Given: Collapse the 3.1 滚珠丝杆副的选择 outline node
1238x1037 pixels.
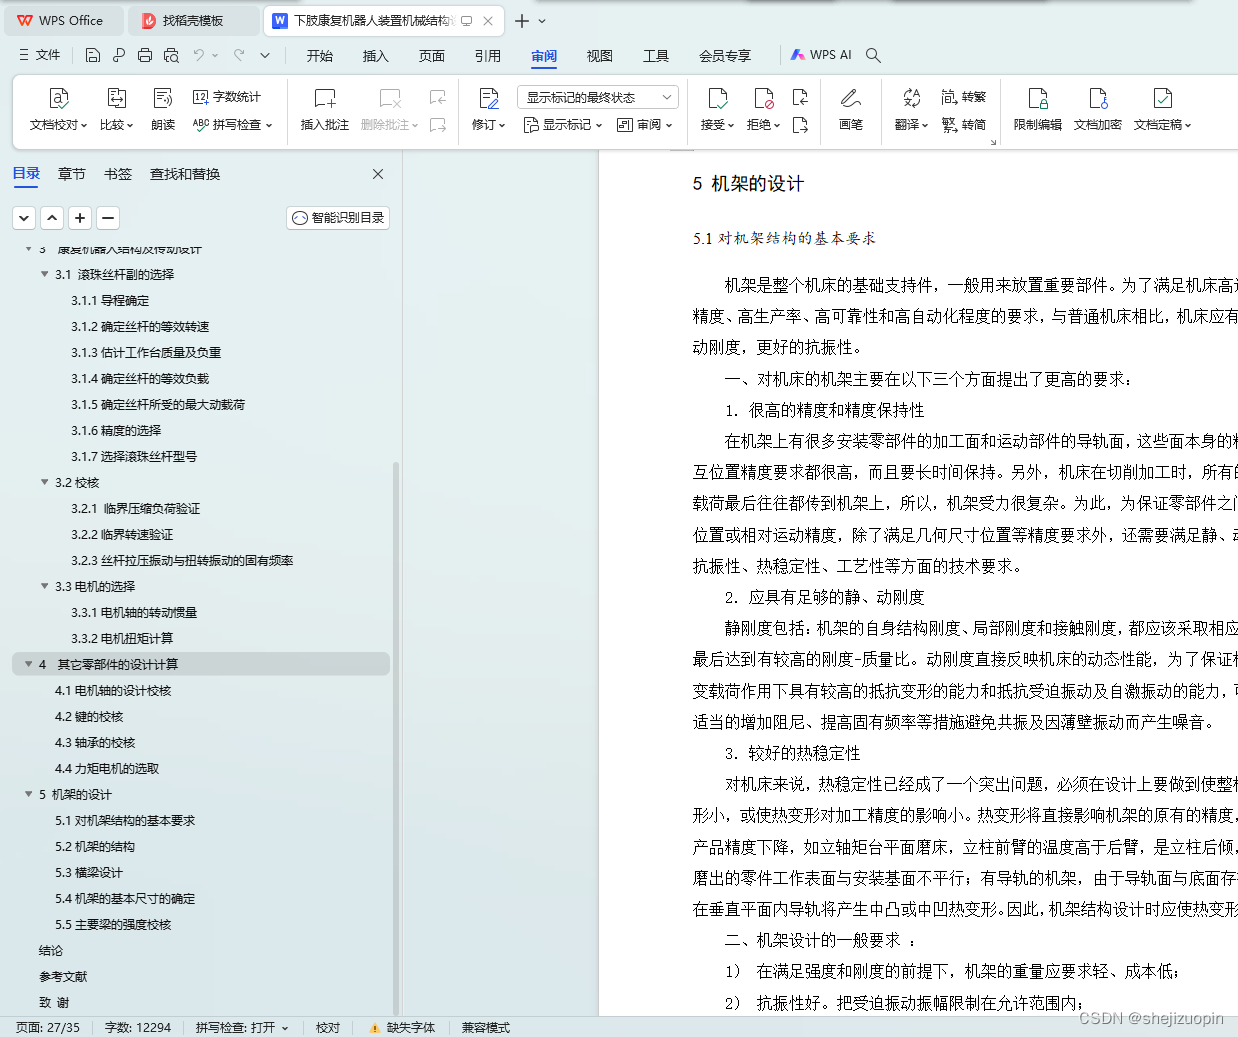Looking at the screenshot, I should pyautogui.click(x=44, y=274).
